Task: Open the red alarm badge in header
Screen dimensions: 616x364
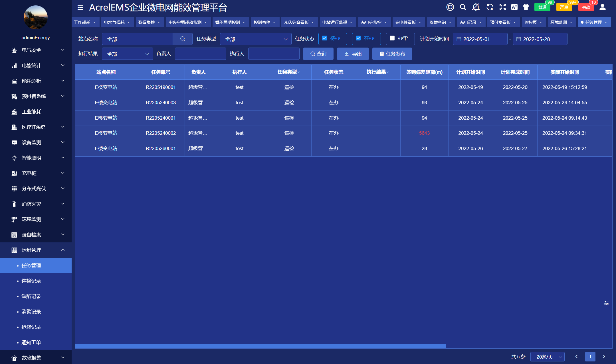Action: pos(586,7)
